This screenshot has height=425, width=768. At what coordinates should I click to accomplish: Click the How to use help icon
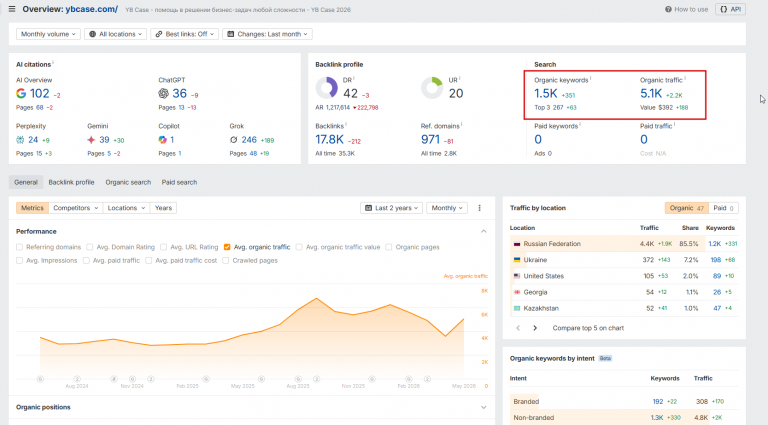tap(668, 9)
